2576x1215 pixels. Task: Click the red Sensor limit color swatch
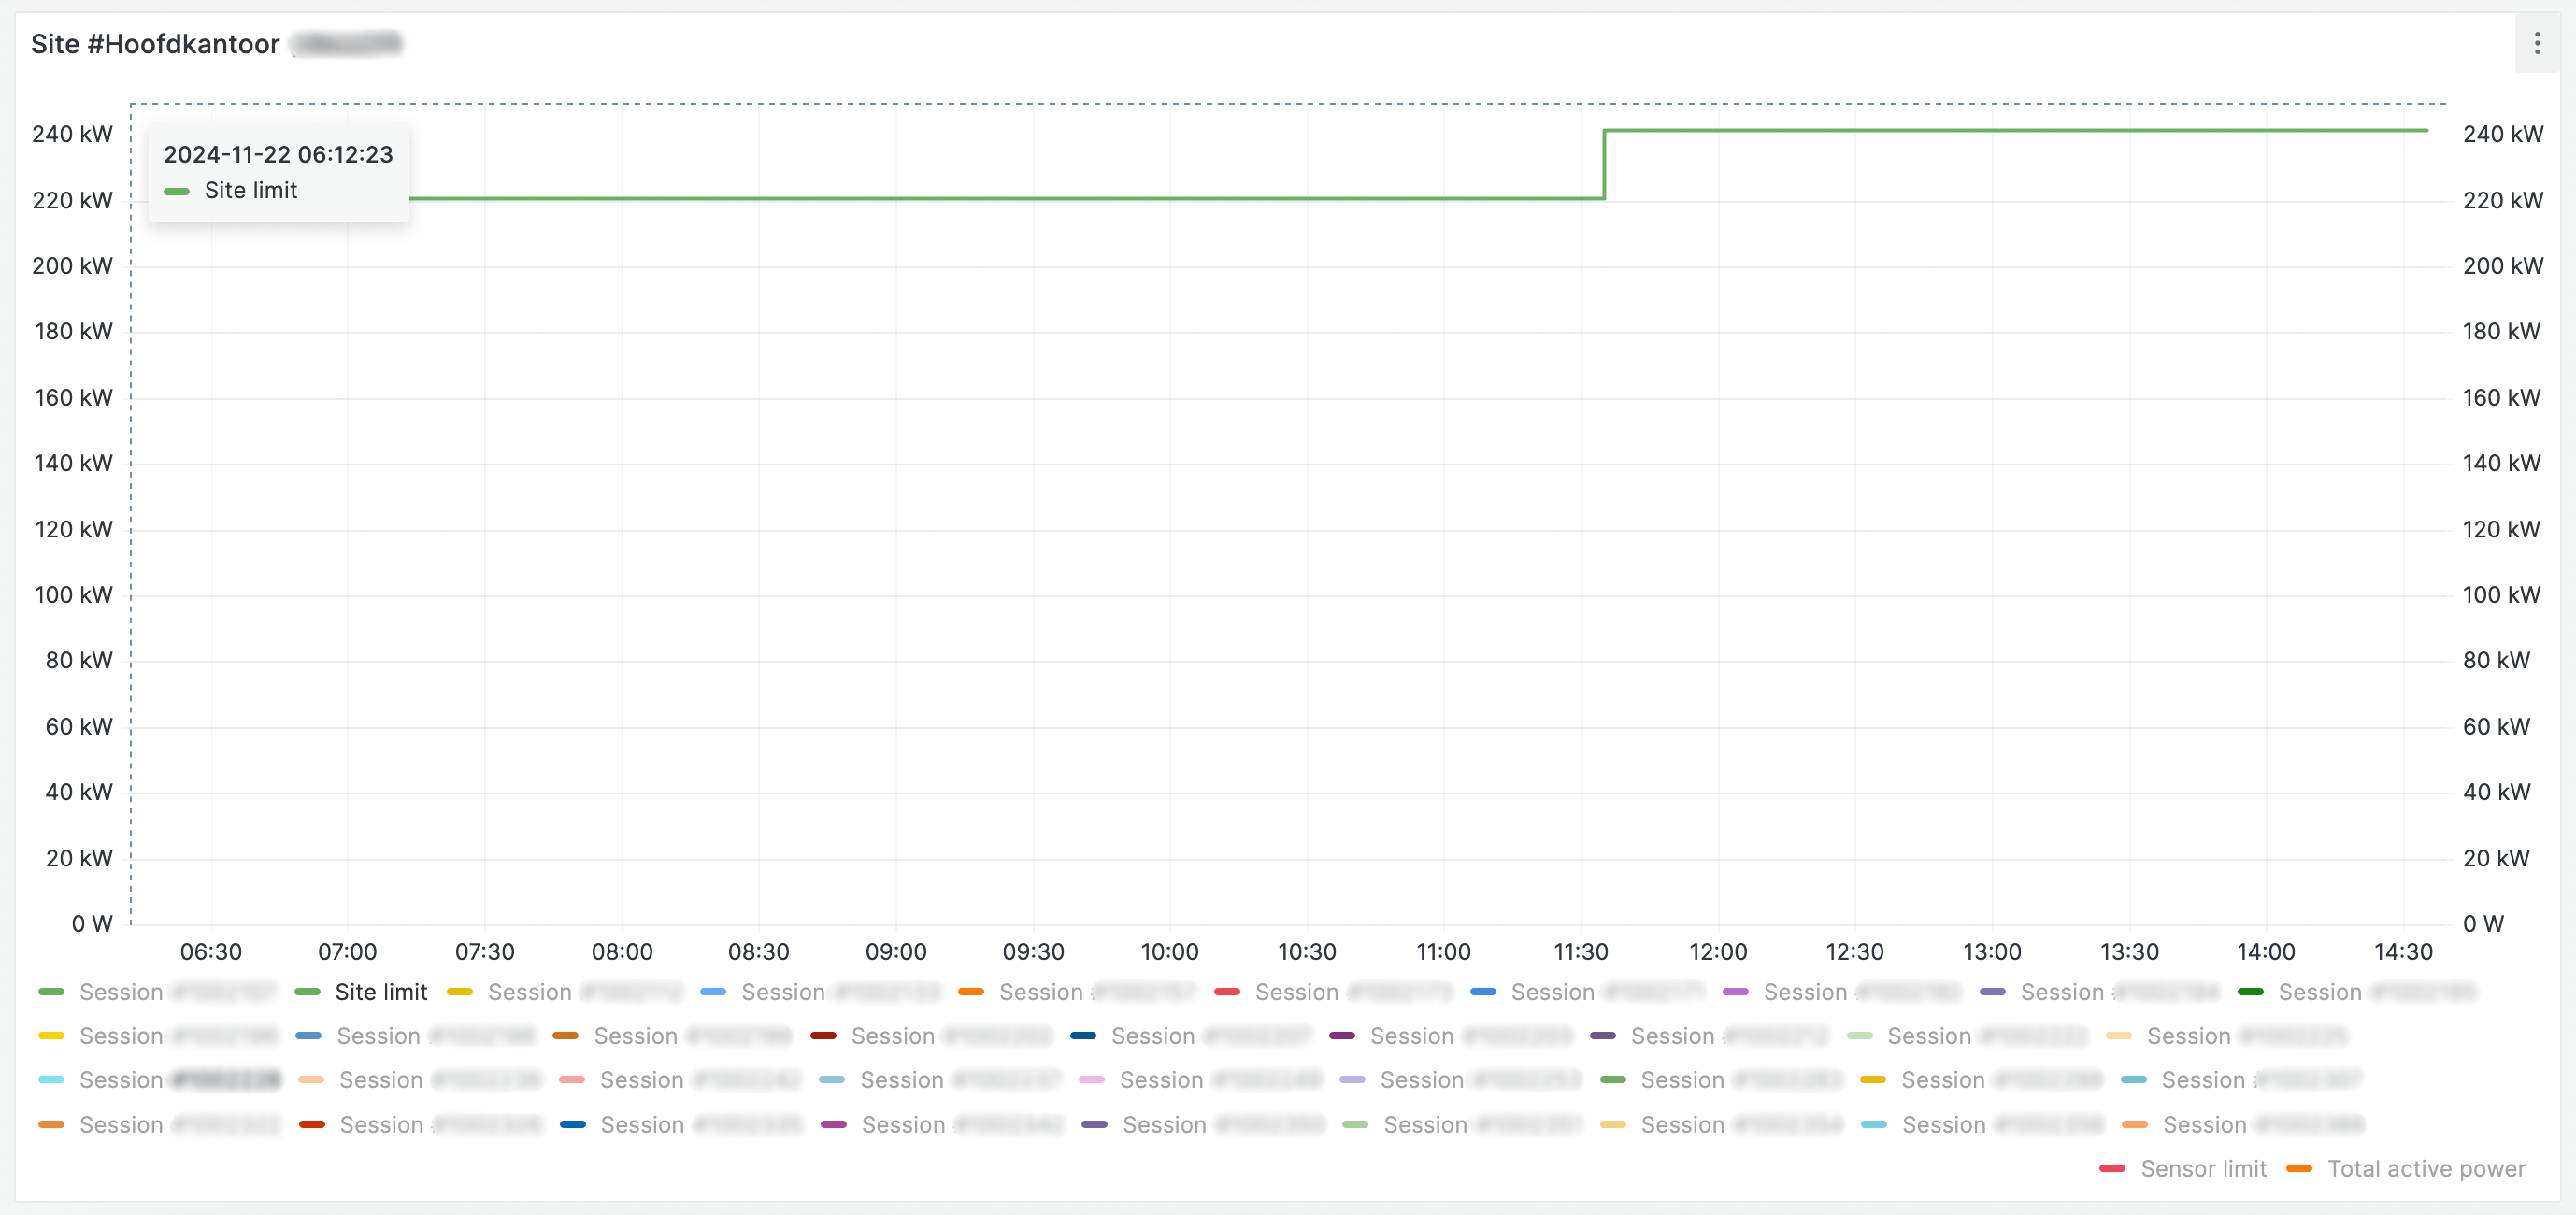pyautogui.click(x=2112, y=1169)
